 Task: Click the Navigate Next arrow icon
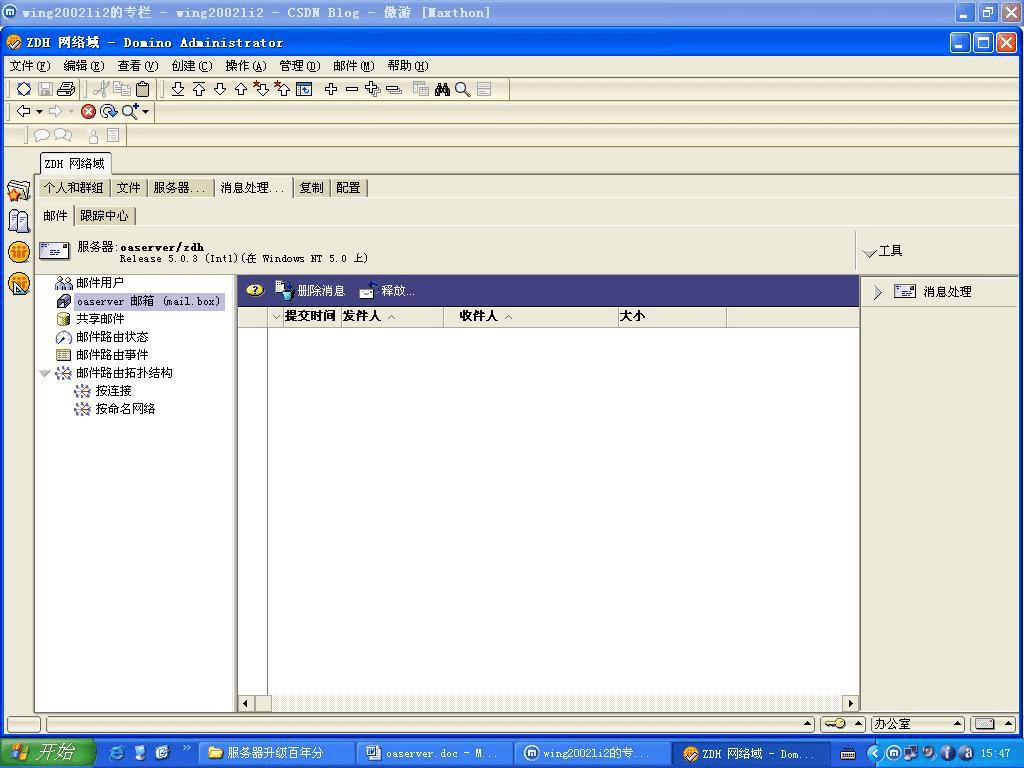coord(220,89)
